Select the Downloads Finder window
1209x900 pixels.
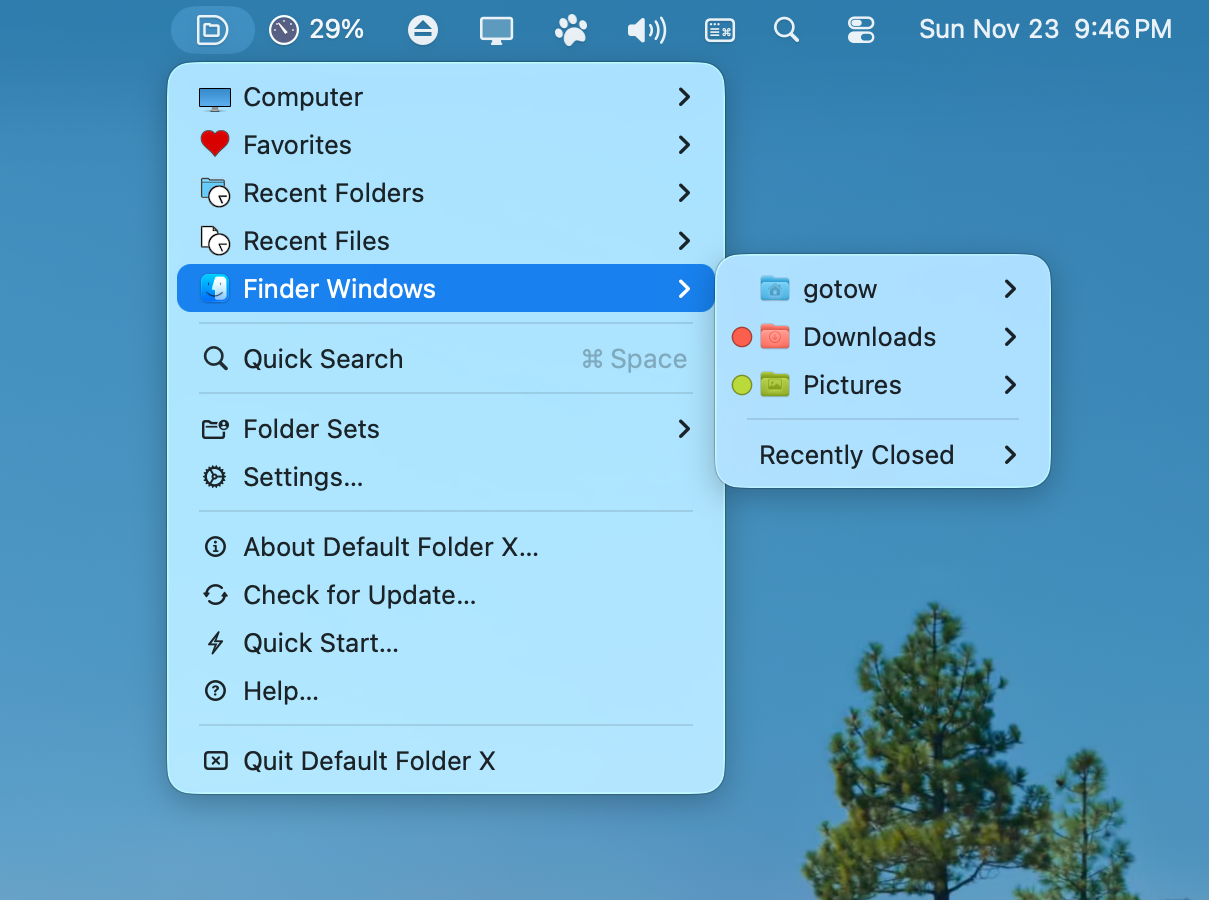(883, 337)
